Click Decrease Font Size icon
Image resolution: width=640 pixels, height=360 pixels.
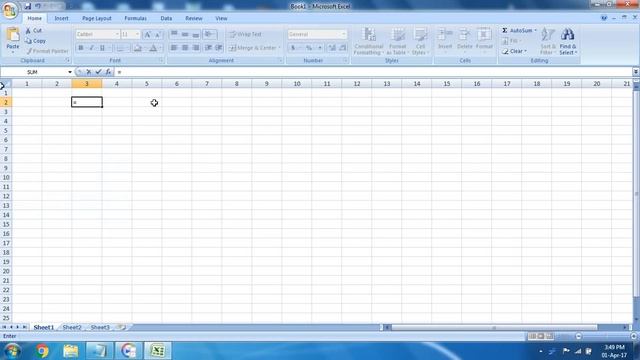158,34
